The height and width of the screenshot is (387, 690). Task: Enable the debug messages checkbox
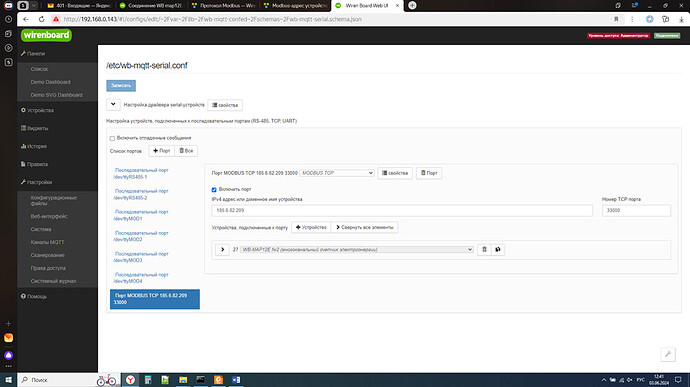point(112,138)
